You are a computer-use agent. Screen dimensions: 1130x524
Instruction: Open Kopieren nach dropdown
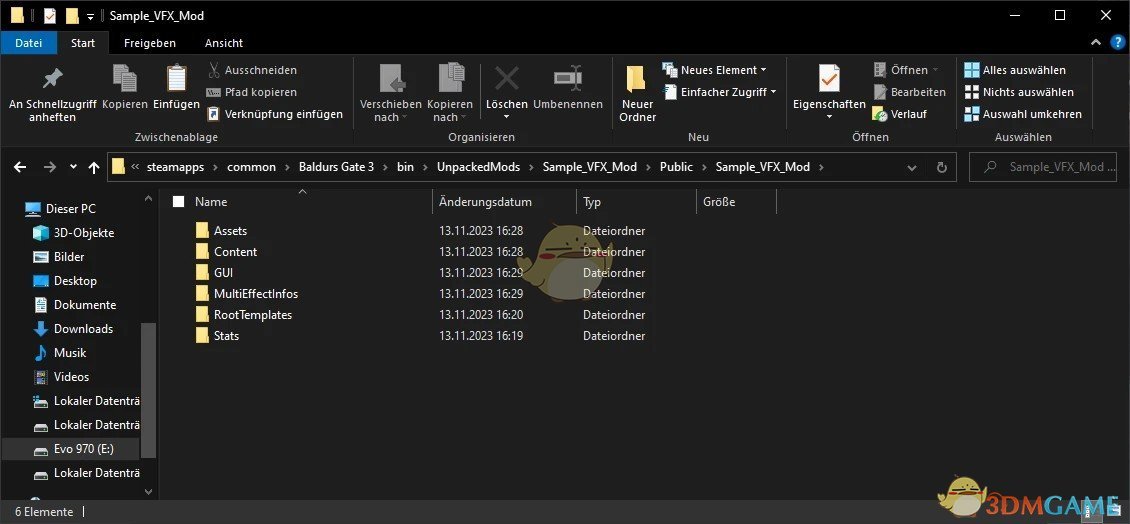tap(450, 94)
